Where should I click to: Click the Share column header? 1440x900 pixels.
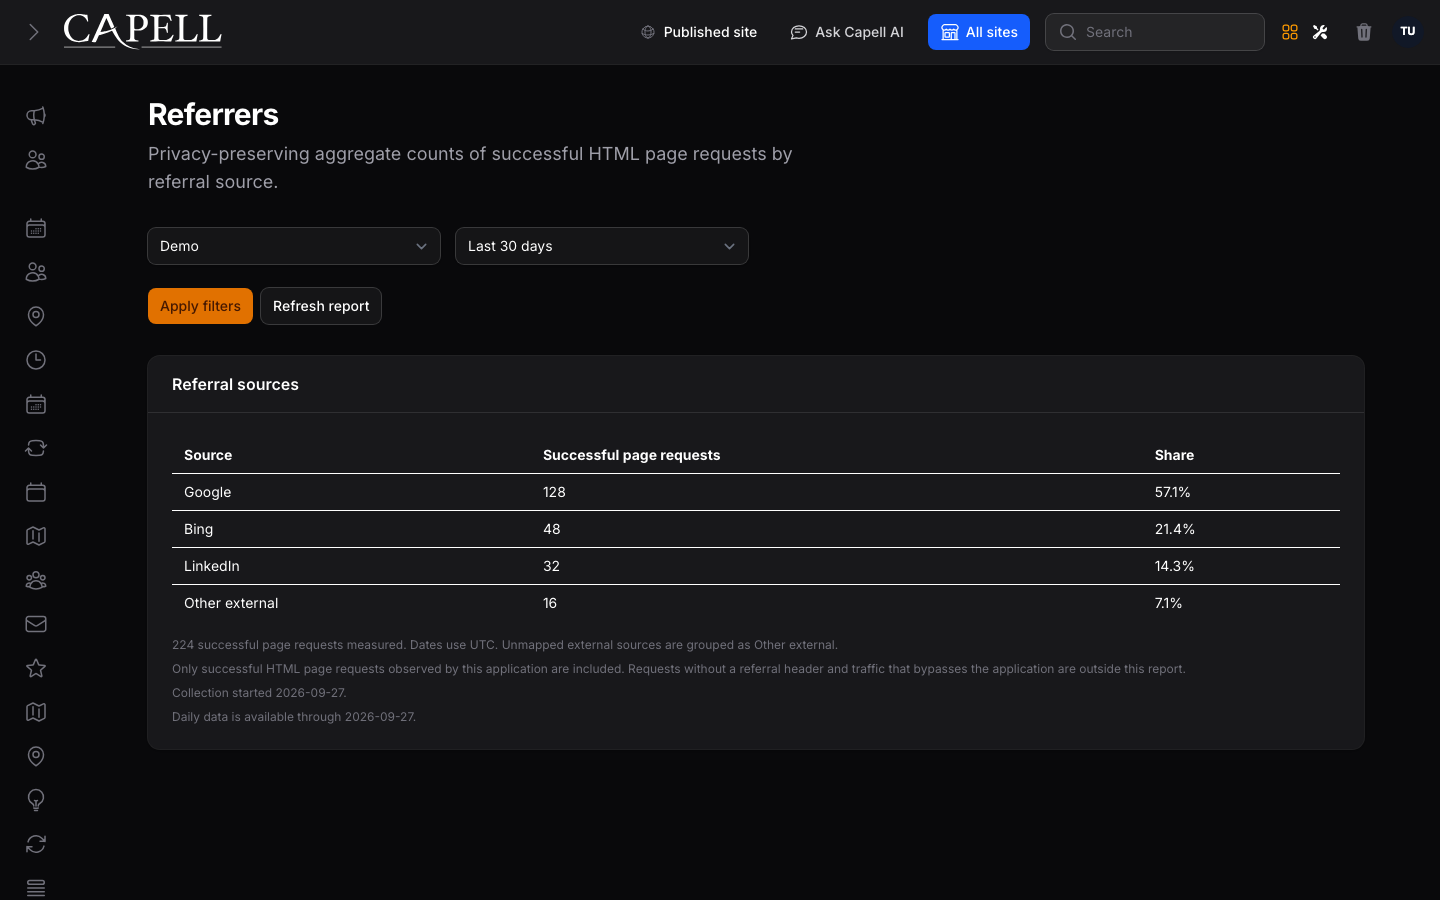tap(1174, 455)
